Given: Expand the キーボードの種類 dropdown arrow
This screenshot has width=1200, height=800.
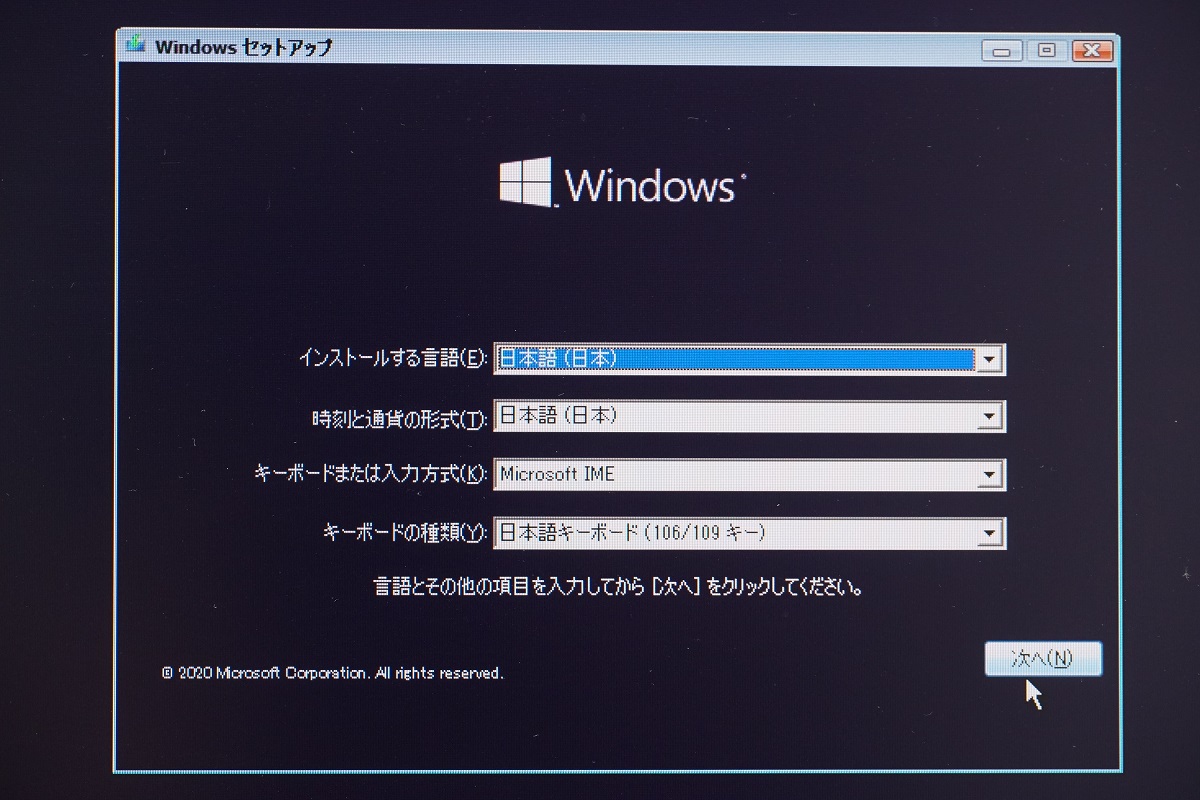Looking at the screenshot, I should [989, 533].
